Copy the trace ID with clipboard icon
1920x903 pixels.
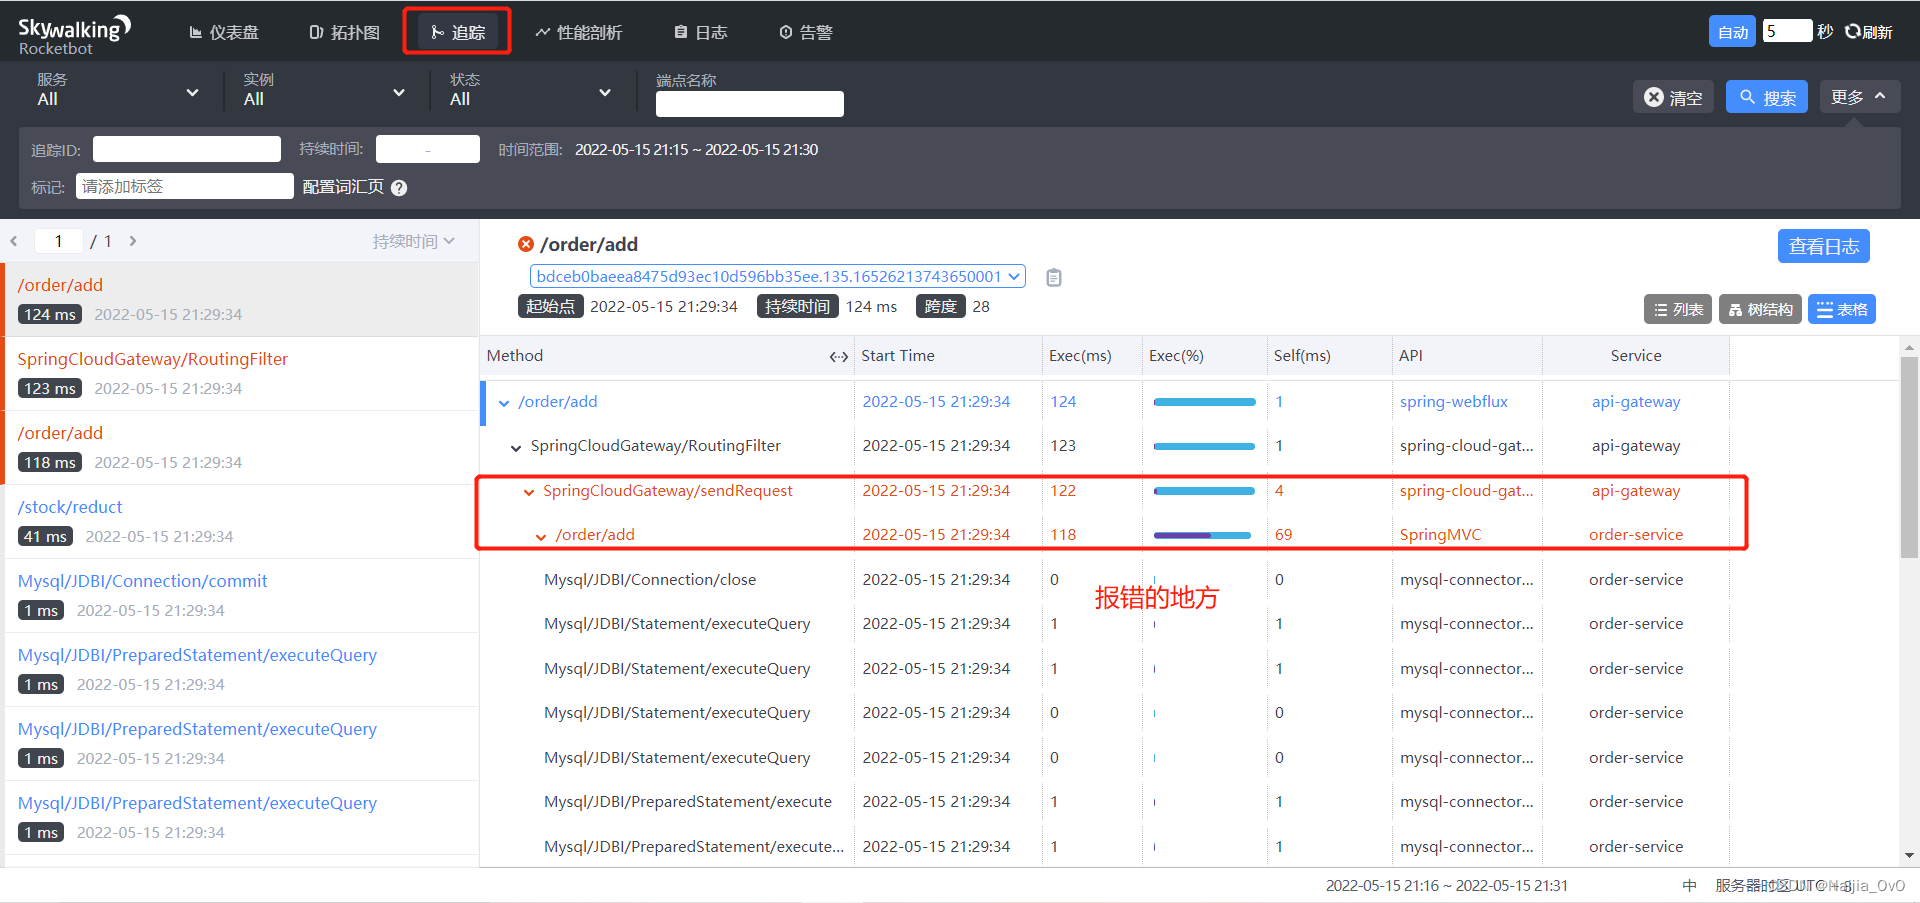click(x=1054, y=277)
